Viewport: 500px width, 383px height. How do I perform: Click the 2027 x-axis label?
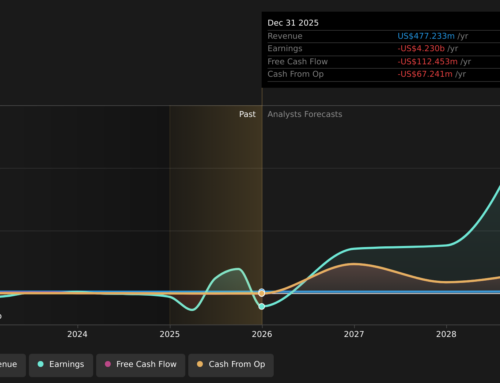click(354, 334)
